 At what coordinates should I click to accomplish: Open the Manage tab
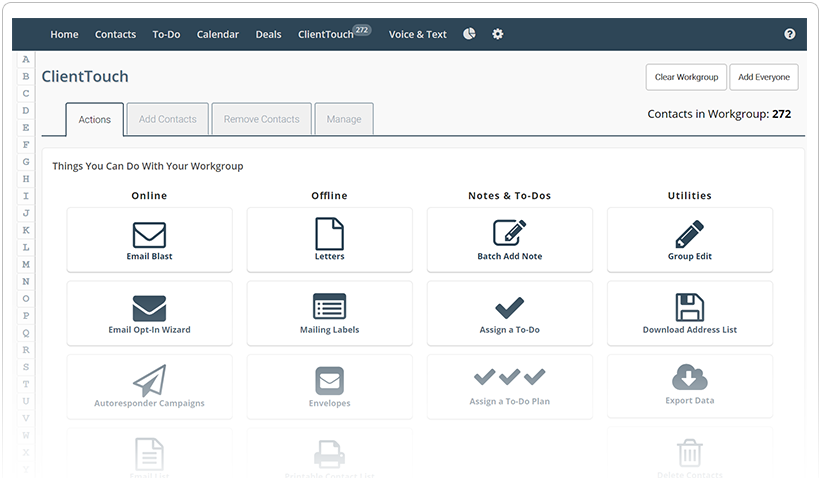344,119
